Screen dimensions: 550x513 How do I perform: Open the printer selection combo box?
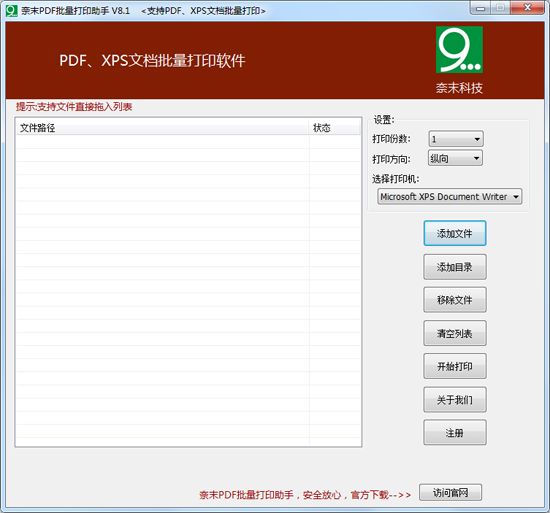pyautogui.click(x=449, y=196)
